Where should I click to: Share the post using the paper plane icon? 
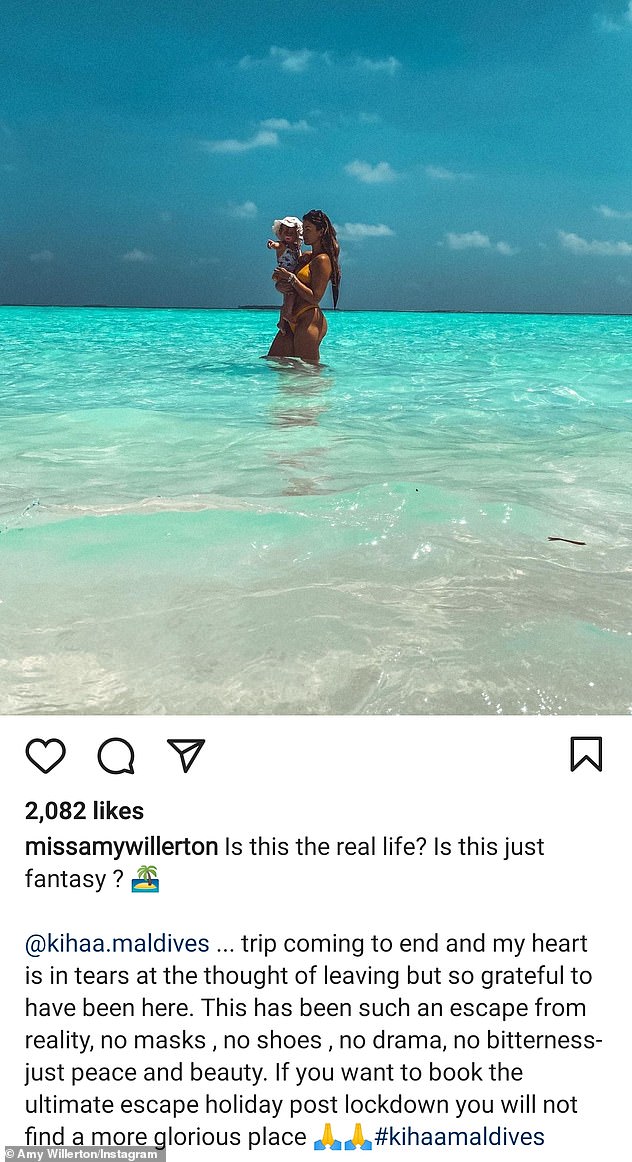185,754
